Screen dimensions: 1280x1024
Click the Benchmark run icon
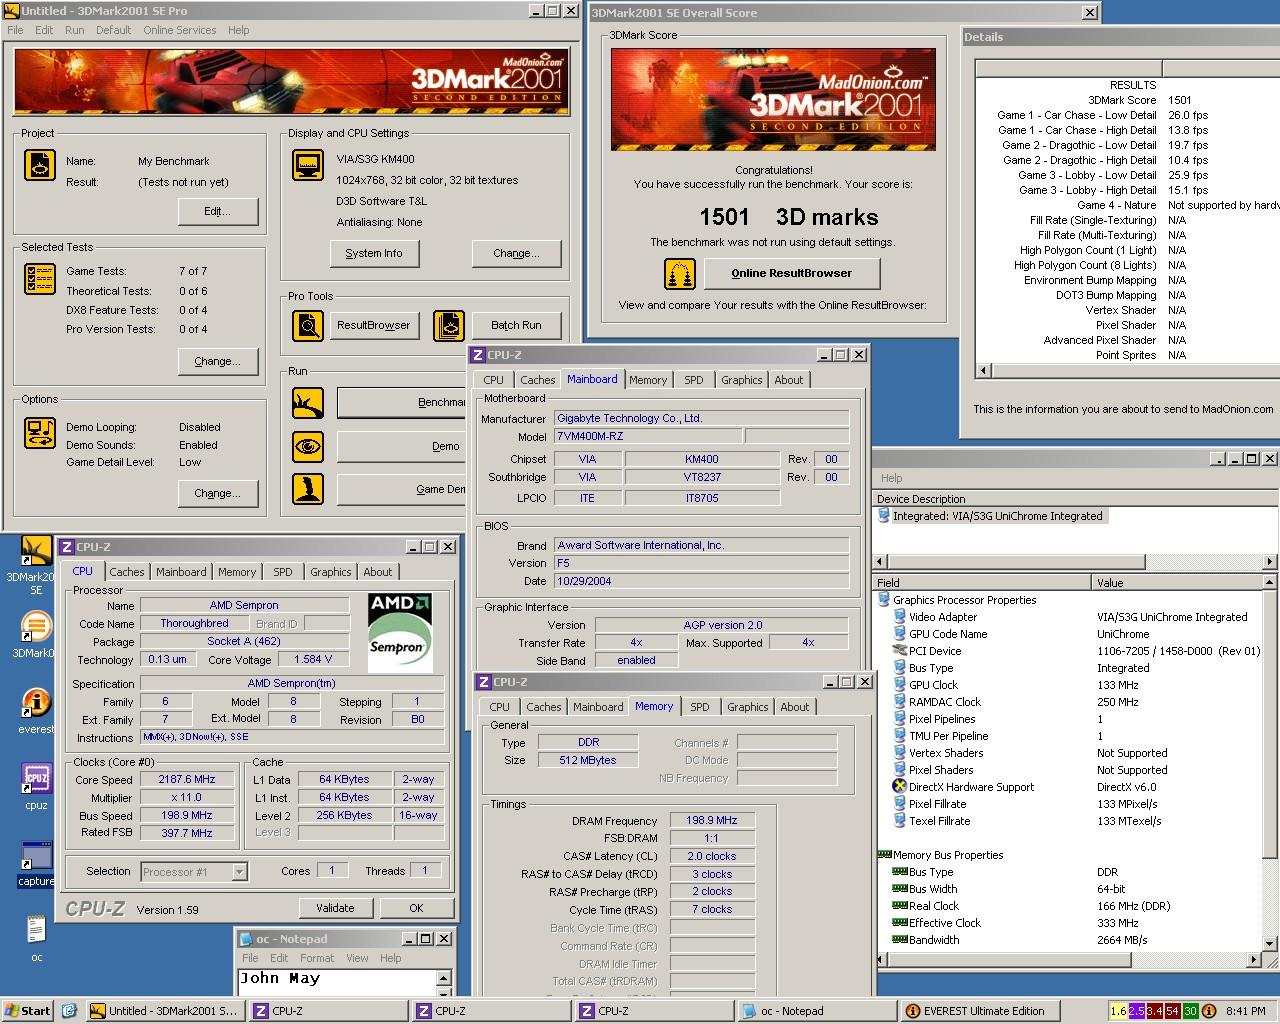tap(308, 403)
